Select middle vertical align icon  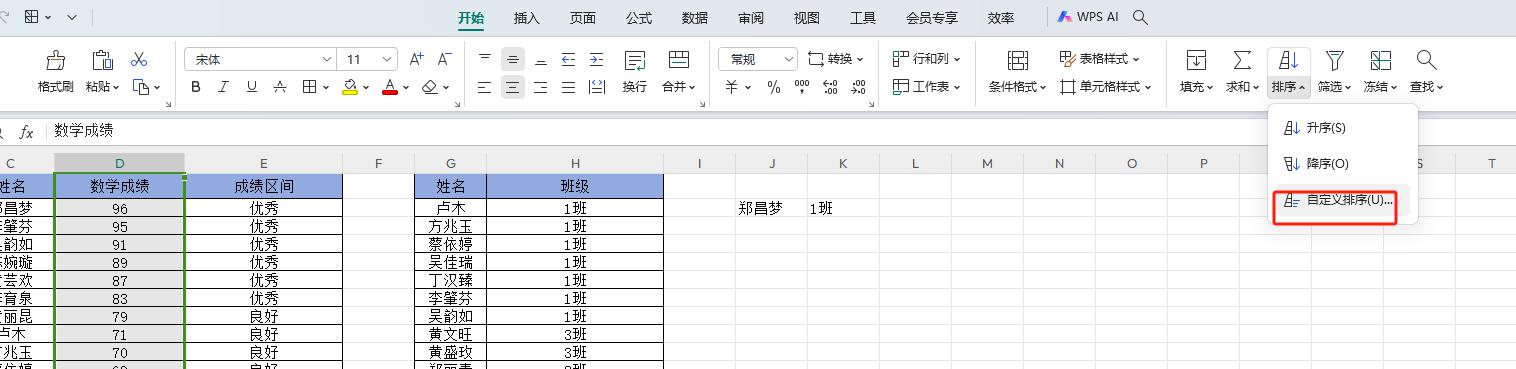513,60
